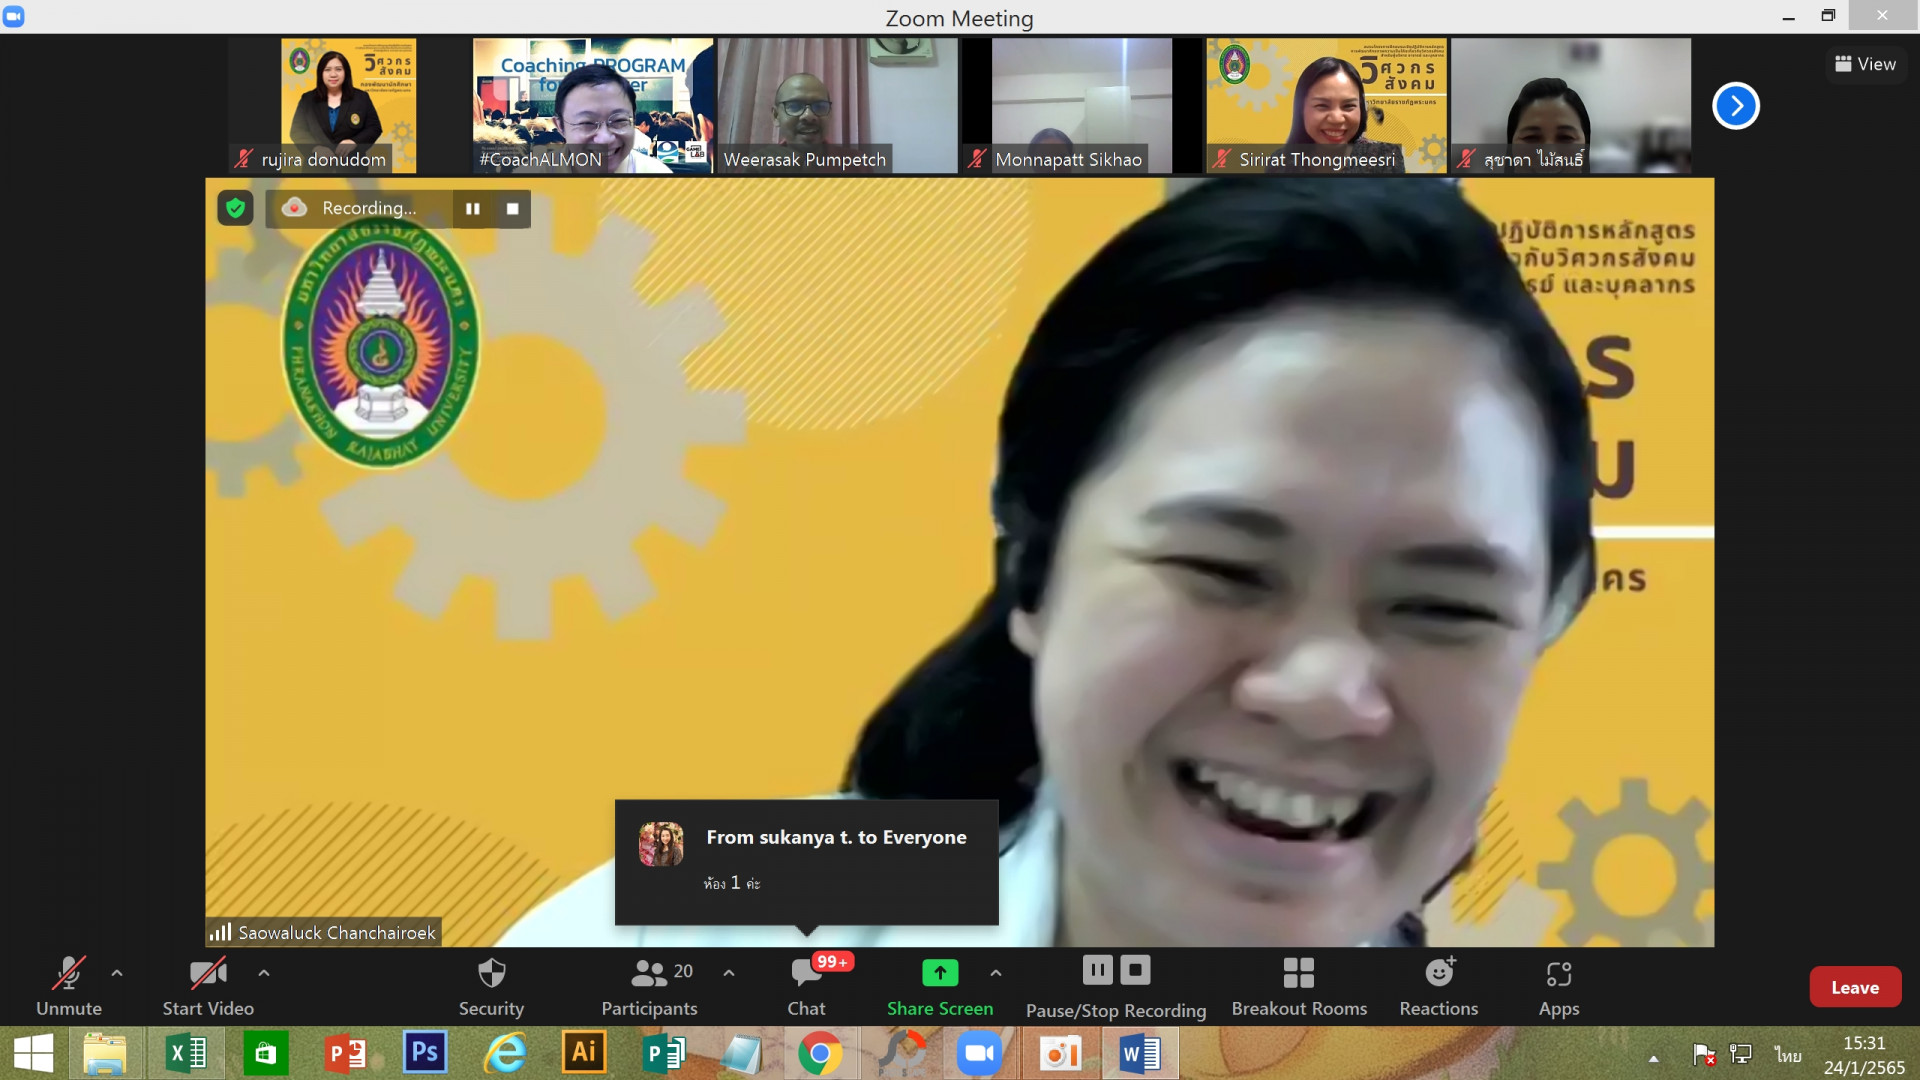Start Video camera toggle
The image size is (1920, 1080).
coord(208,986)
